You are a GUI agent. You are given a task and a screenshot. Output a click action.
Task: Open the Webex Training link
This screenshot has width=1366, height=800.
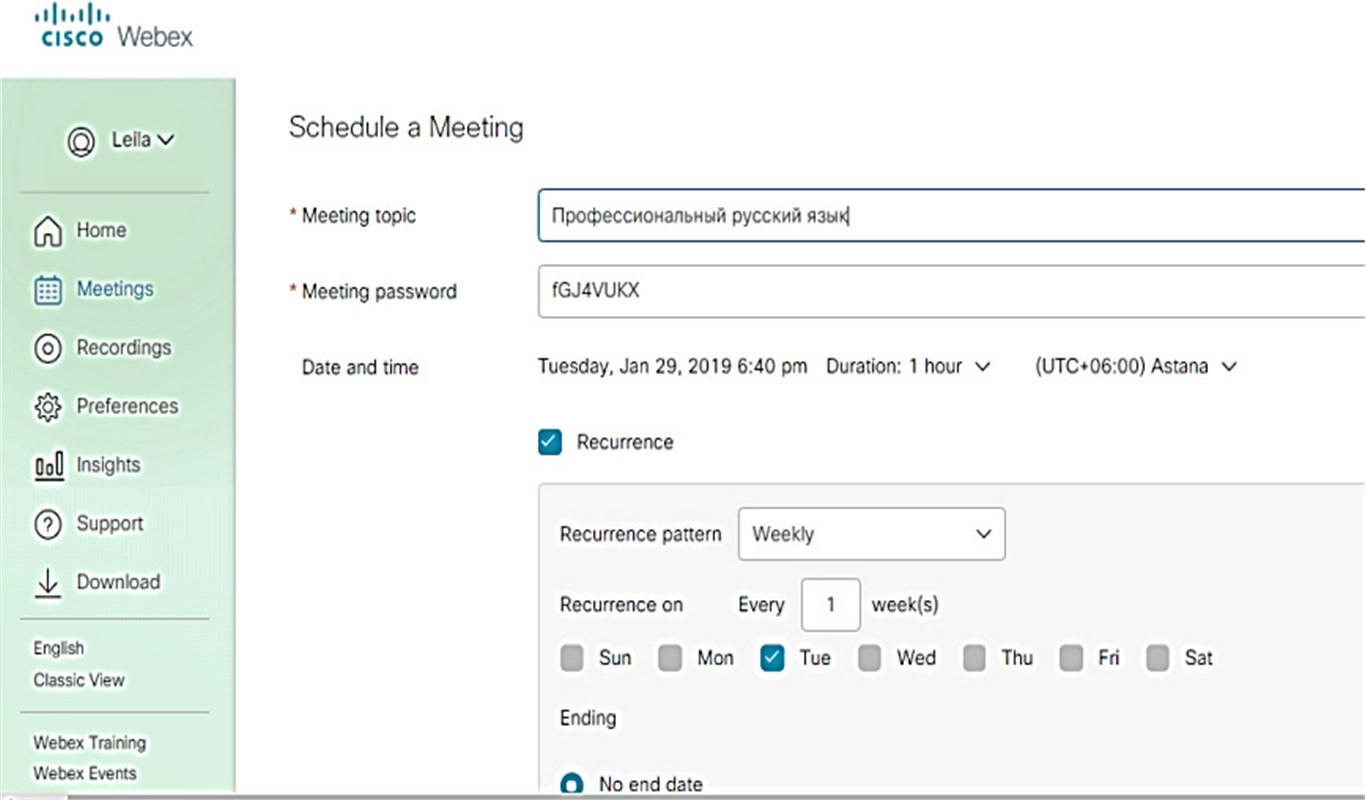(x=89, y=743)
